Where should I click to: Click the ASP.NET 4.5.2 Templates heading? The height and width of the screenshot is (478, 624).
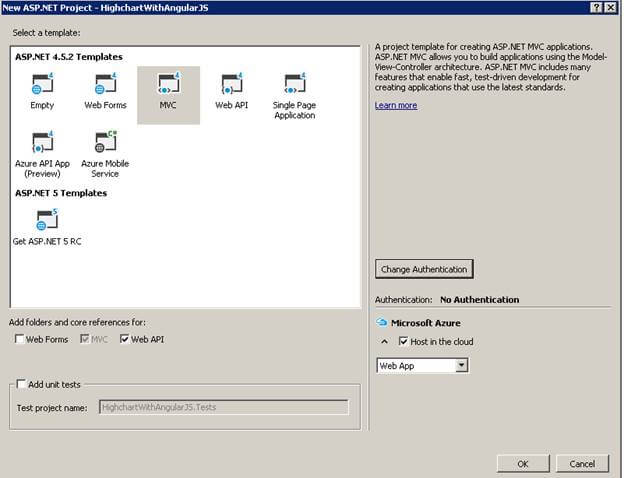click(x=69, y=57)
